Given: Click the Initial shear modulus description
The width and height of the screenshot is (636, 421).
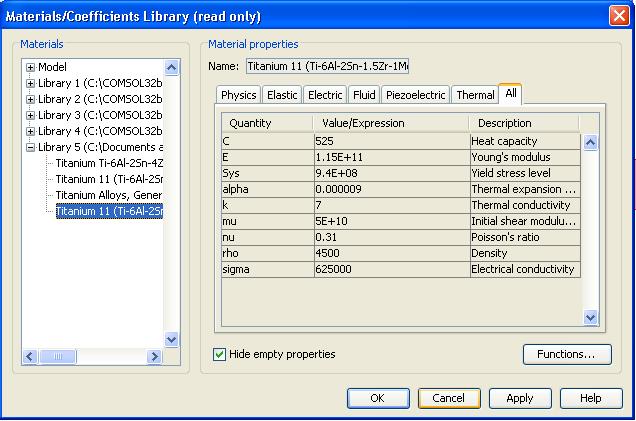Looking at the screenshot, I should pos(525,221).
